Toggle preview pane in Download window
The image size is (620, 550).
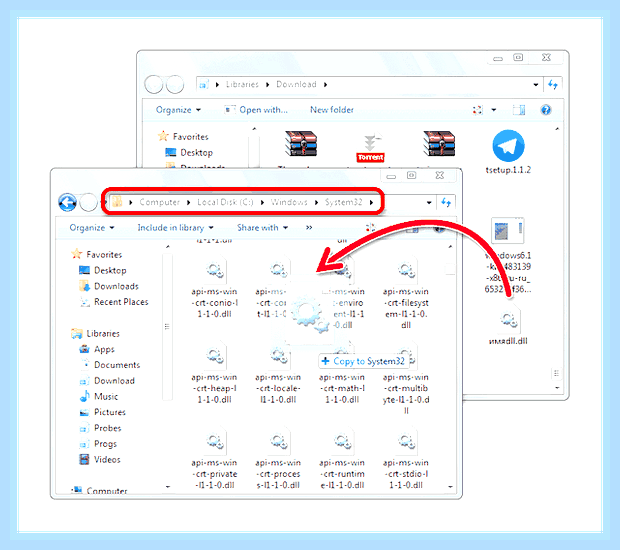[x=519, y=110]
